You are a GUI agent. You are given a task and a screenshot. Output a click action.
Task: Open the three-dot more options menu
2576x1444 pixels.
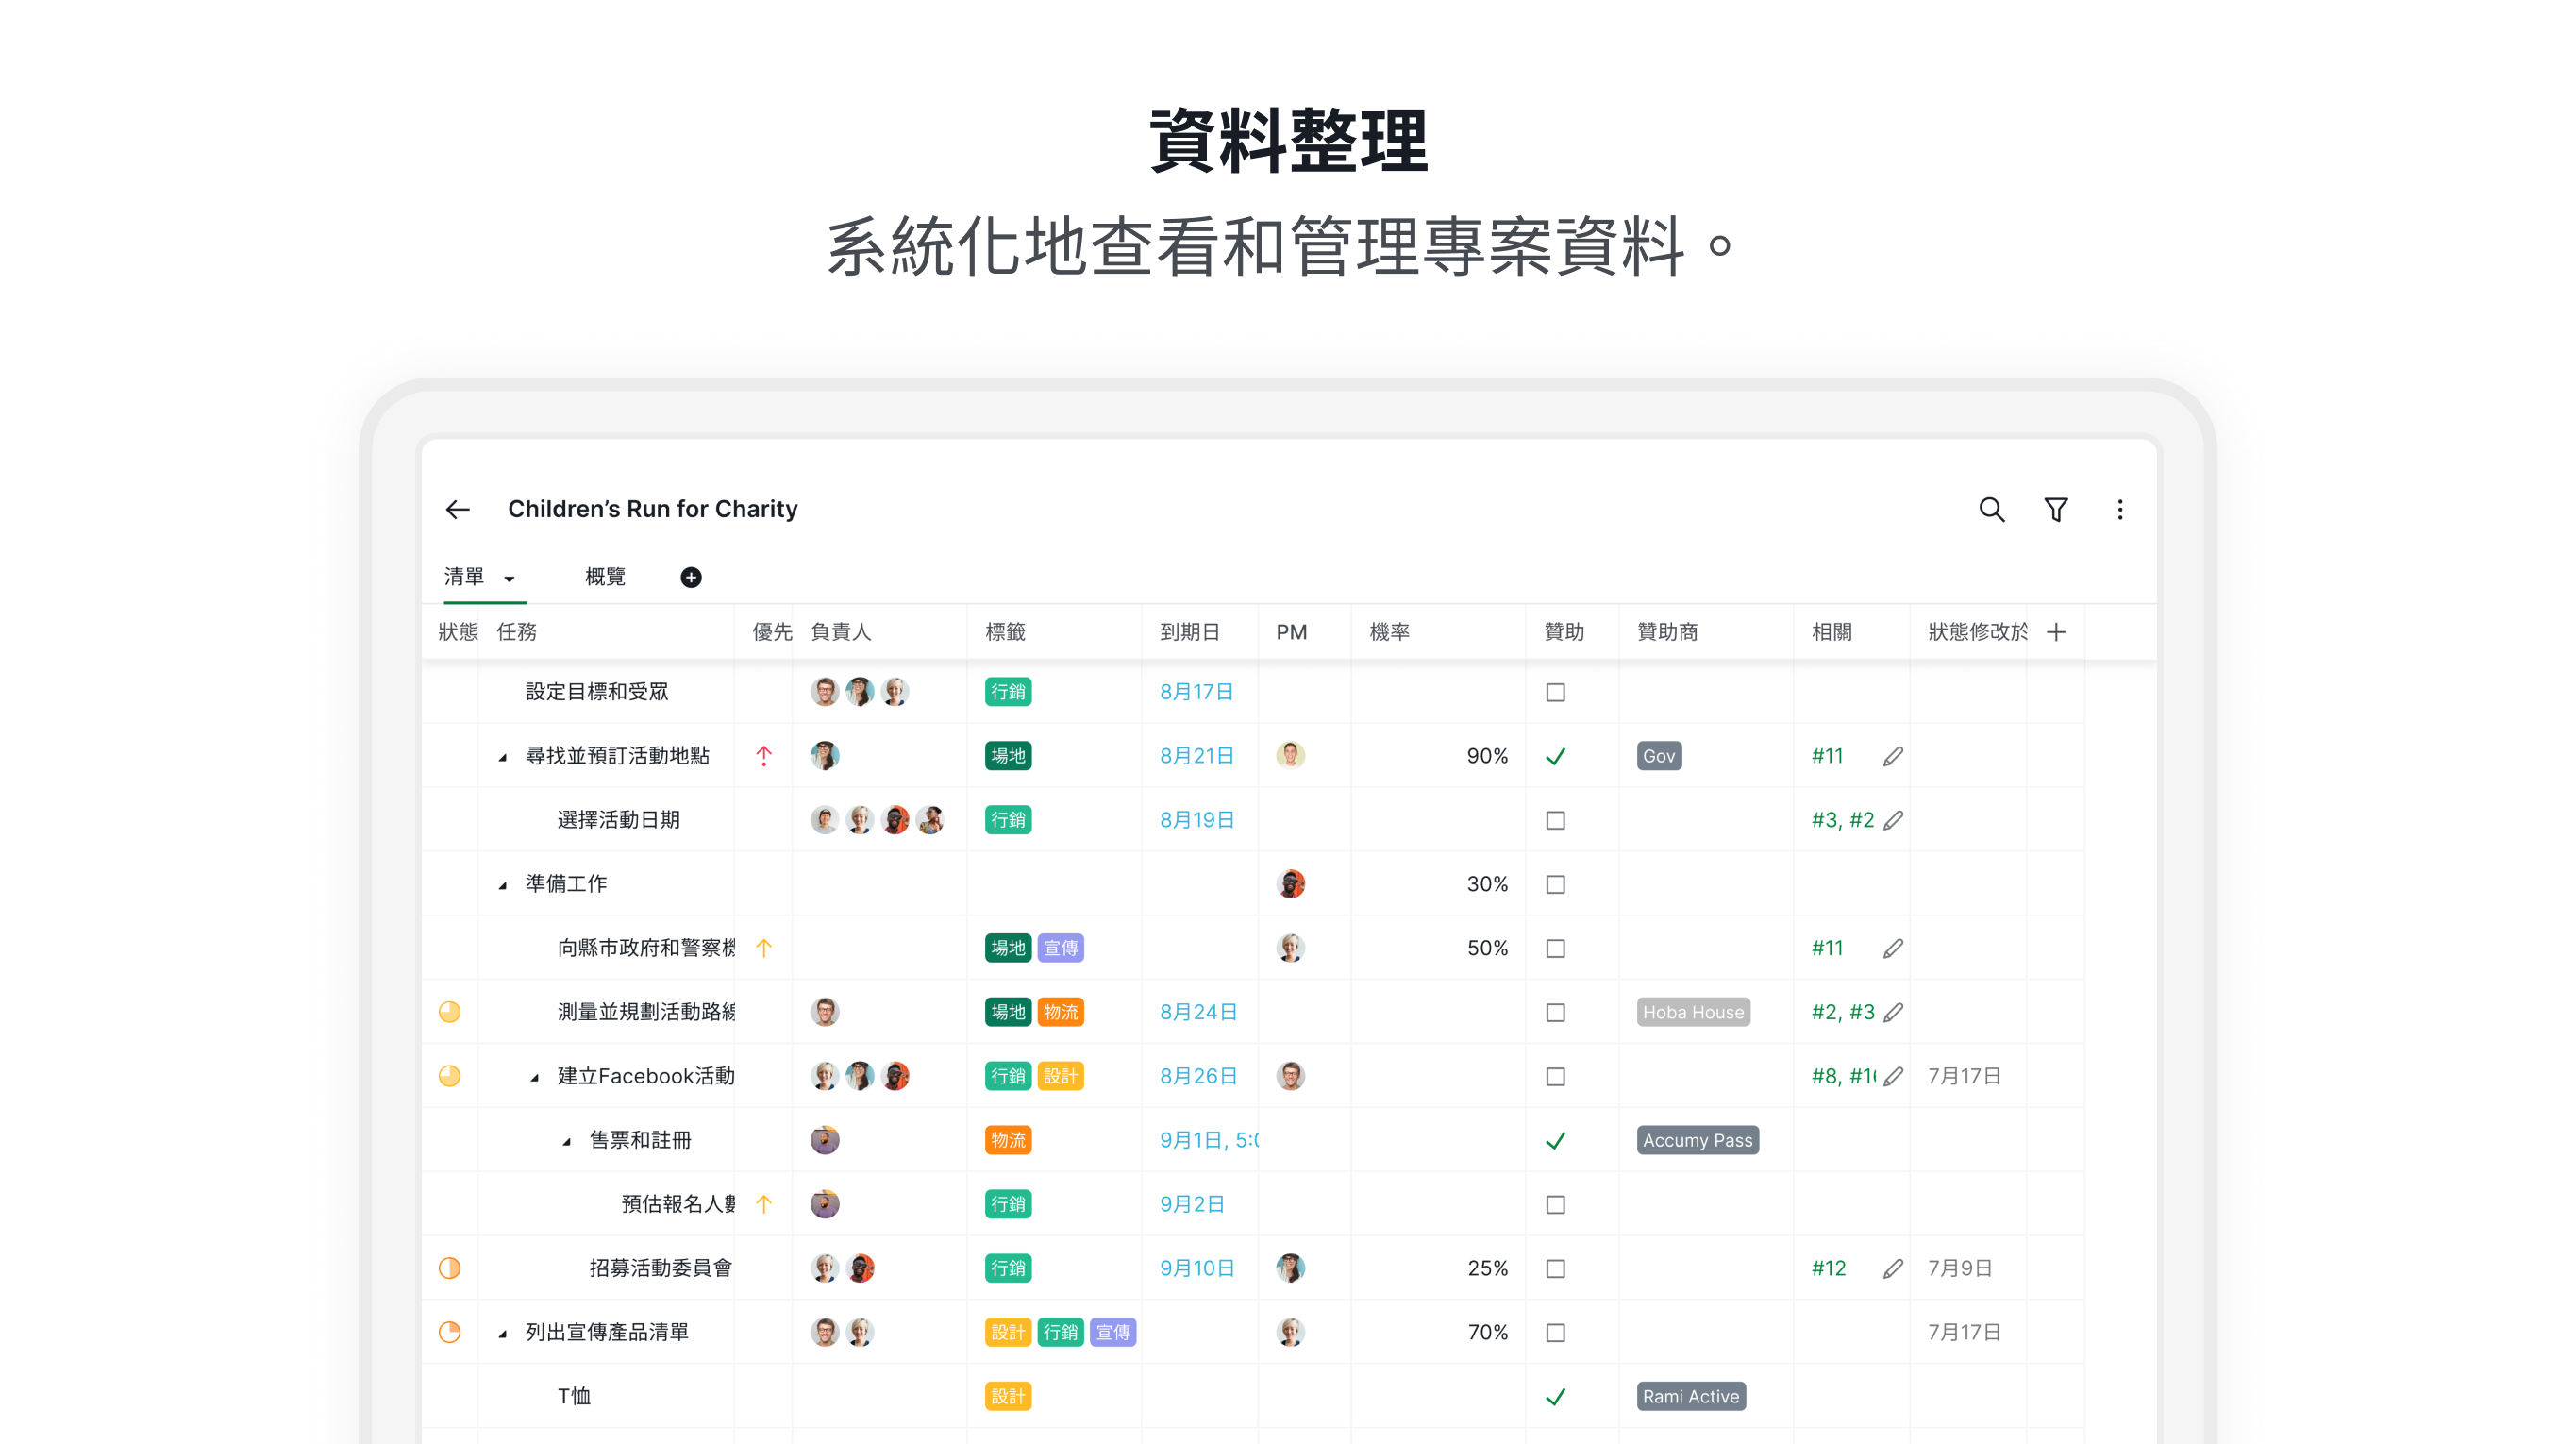pyautogui.click(x=2119, y=509)
